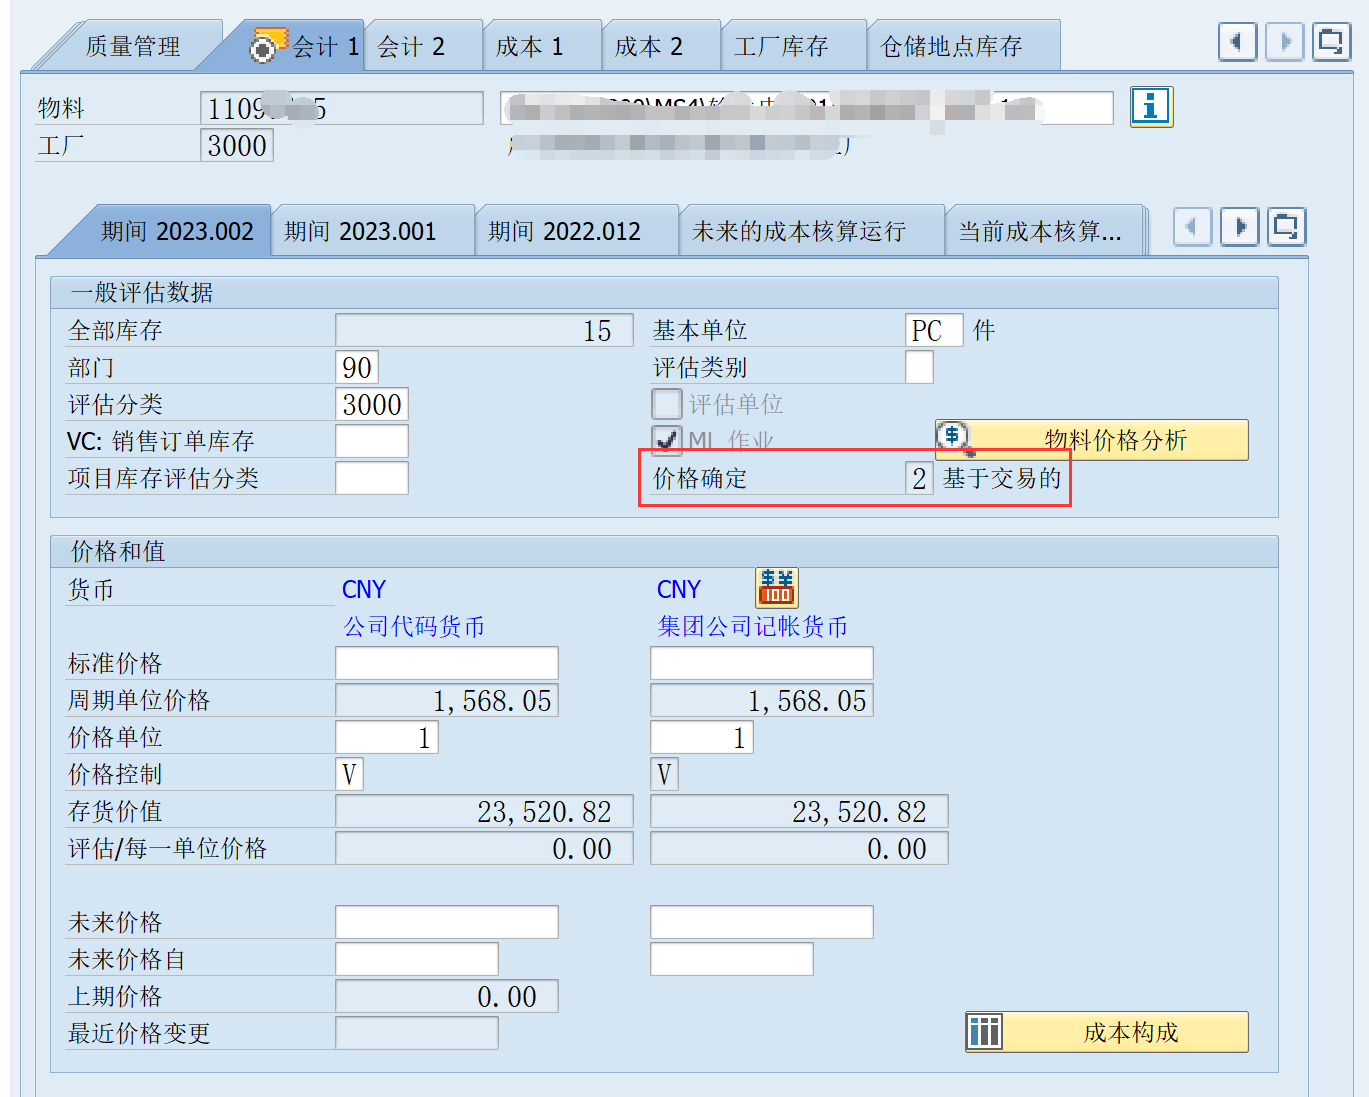1369x1097 pixels.
Task: Click 成本构成 button
Action: pos(1107,1032)
